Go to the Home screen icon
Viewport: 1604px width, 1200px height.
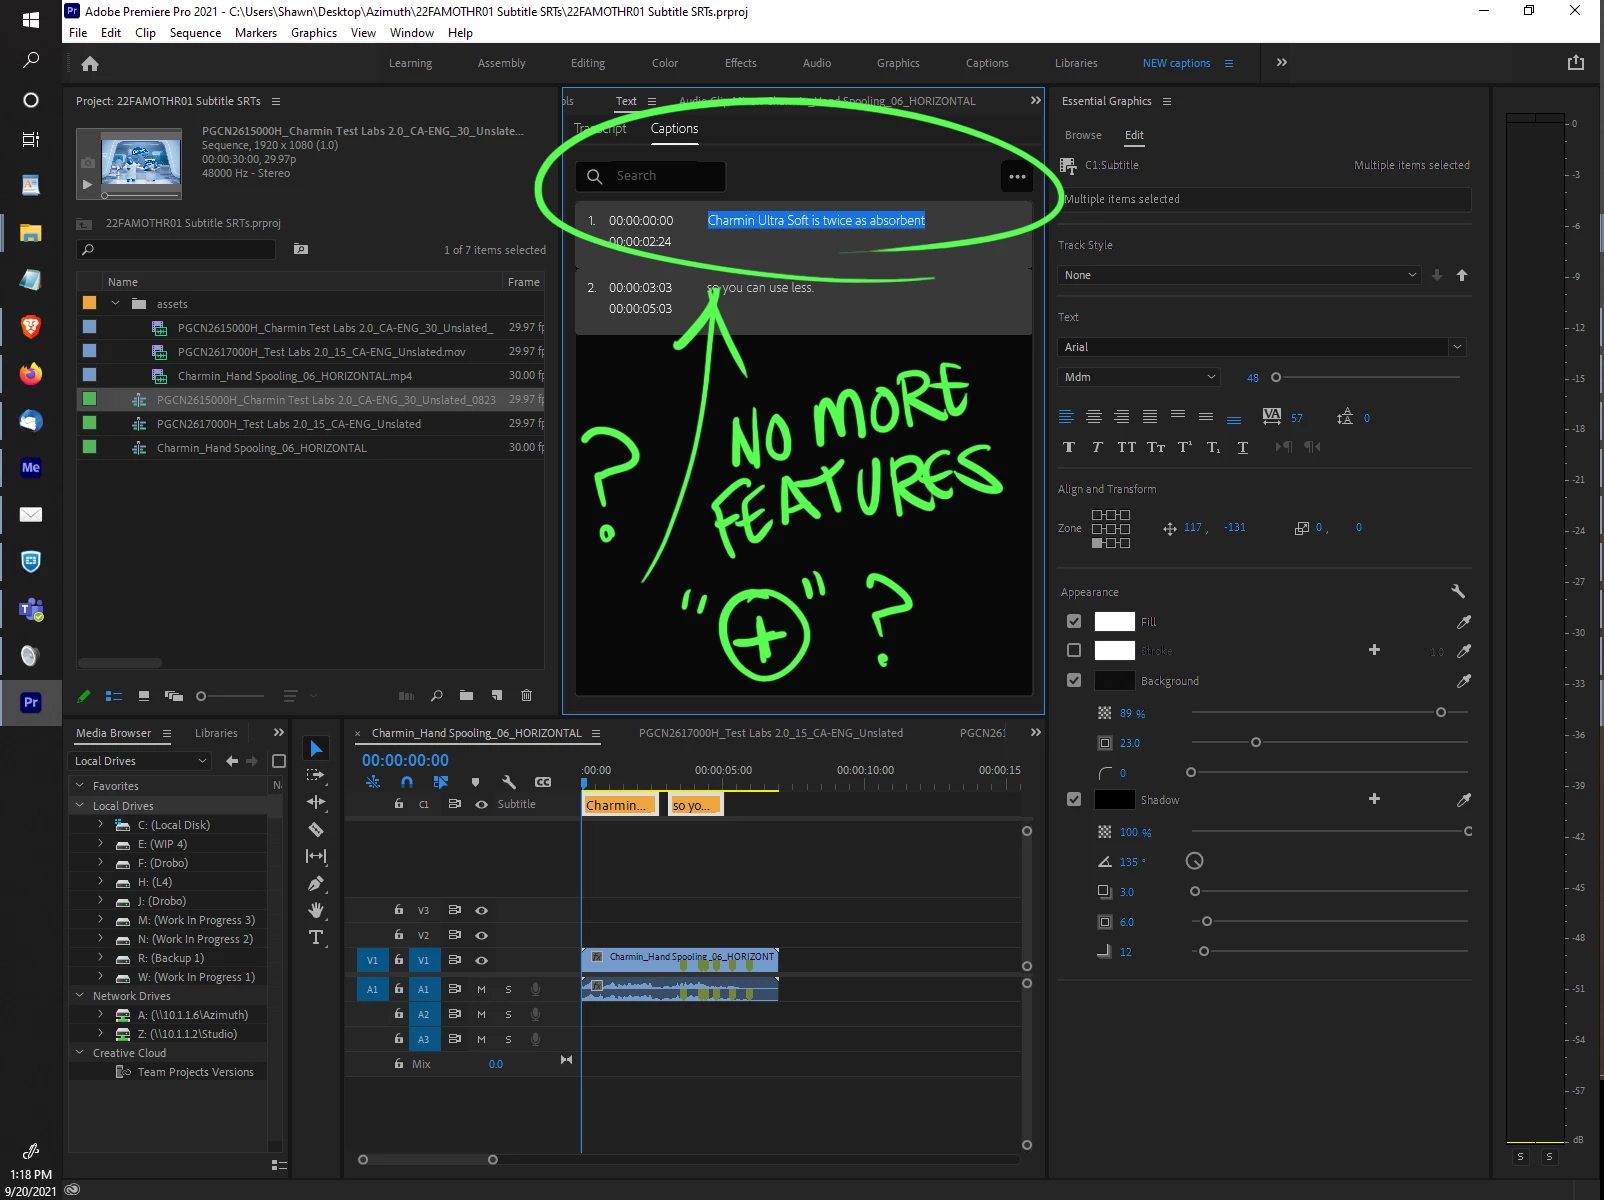90,64
